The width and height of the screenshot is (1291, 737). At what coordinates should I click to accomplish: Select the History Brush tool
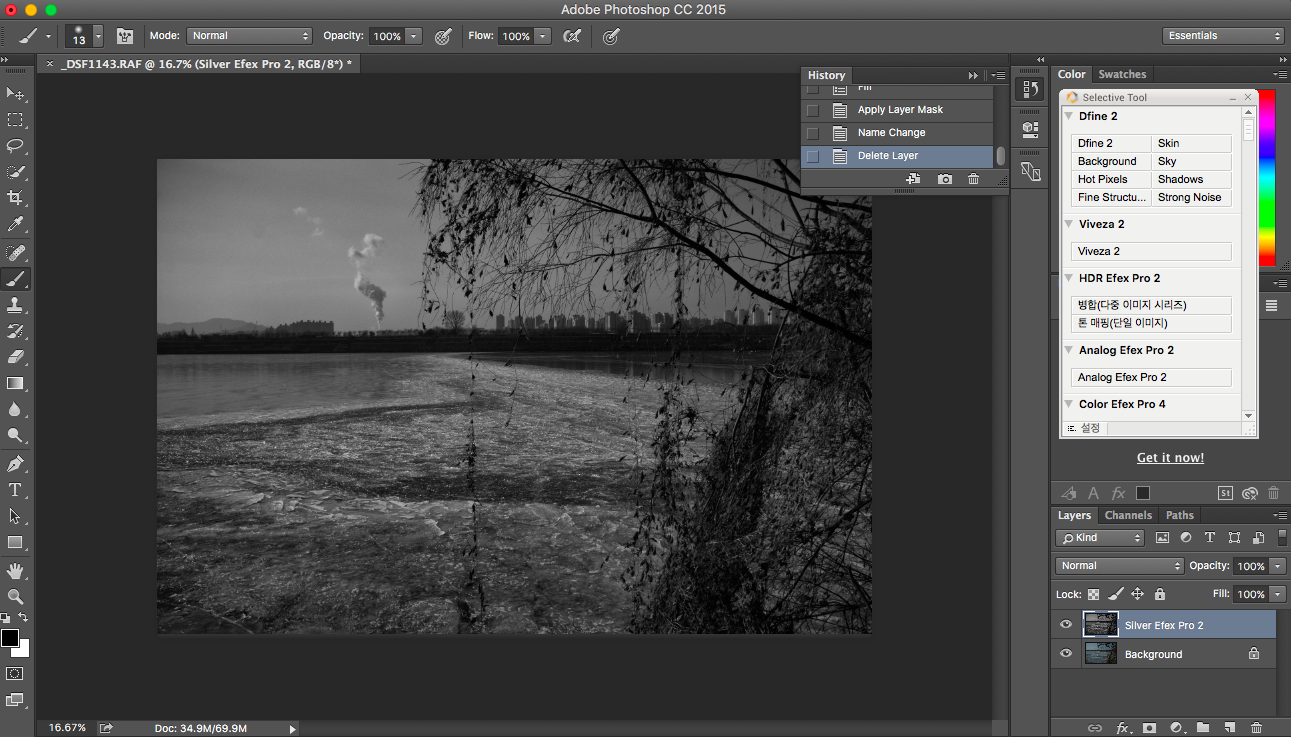pos(15,331)
